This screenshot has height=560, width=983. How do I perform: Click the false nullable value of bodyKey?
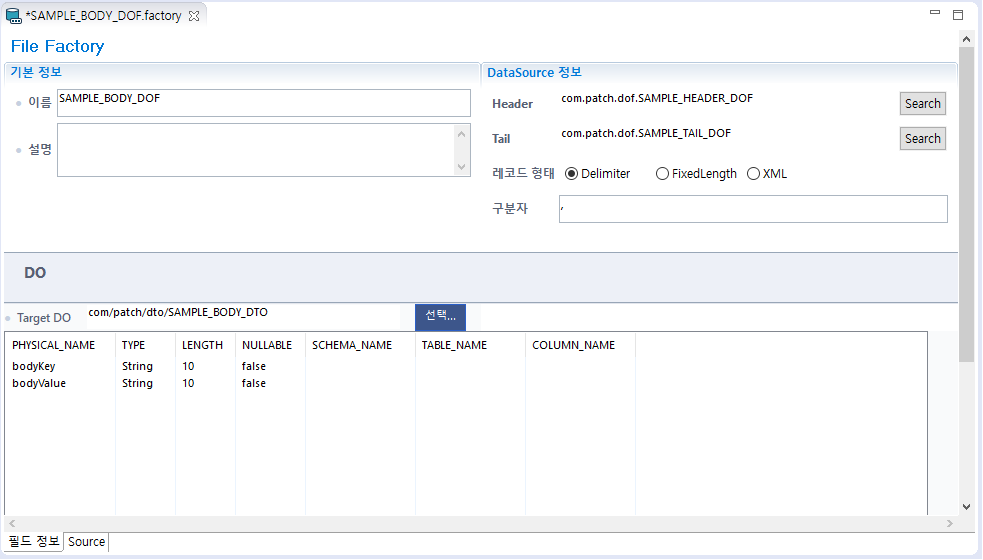point(254,366)
